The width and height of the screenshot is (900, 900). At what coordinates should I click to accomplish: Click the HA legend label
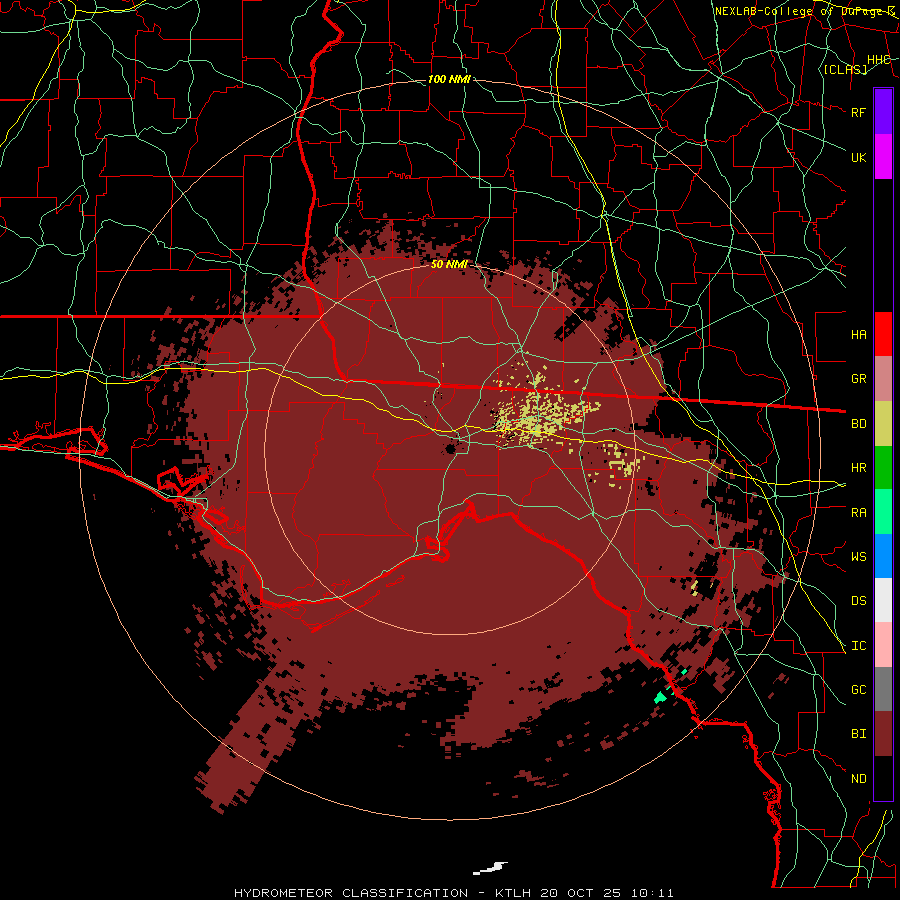point(858,334)
